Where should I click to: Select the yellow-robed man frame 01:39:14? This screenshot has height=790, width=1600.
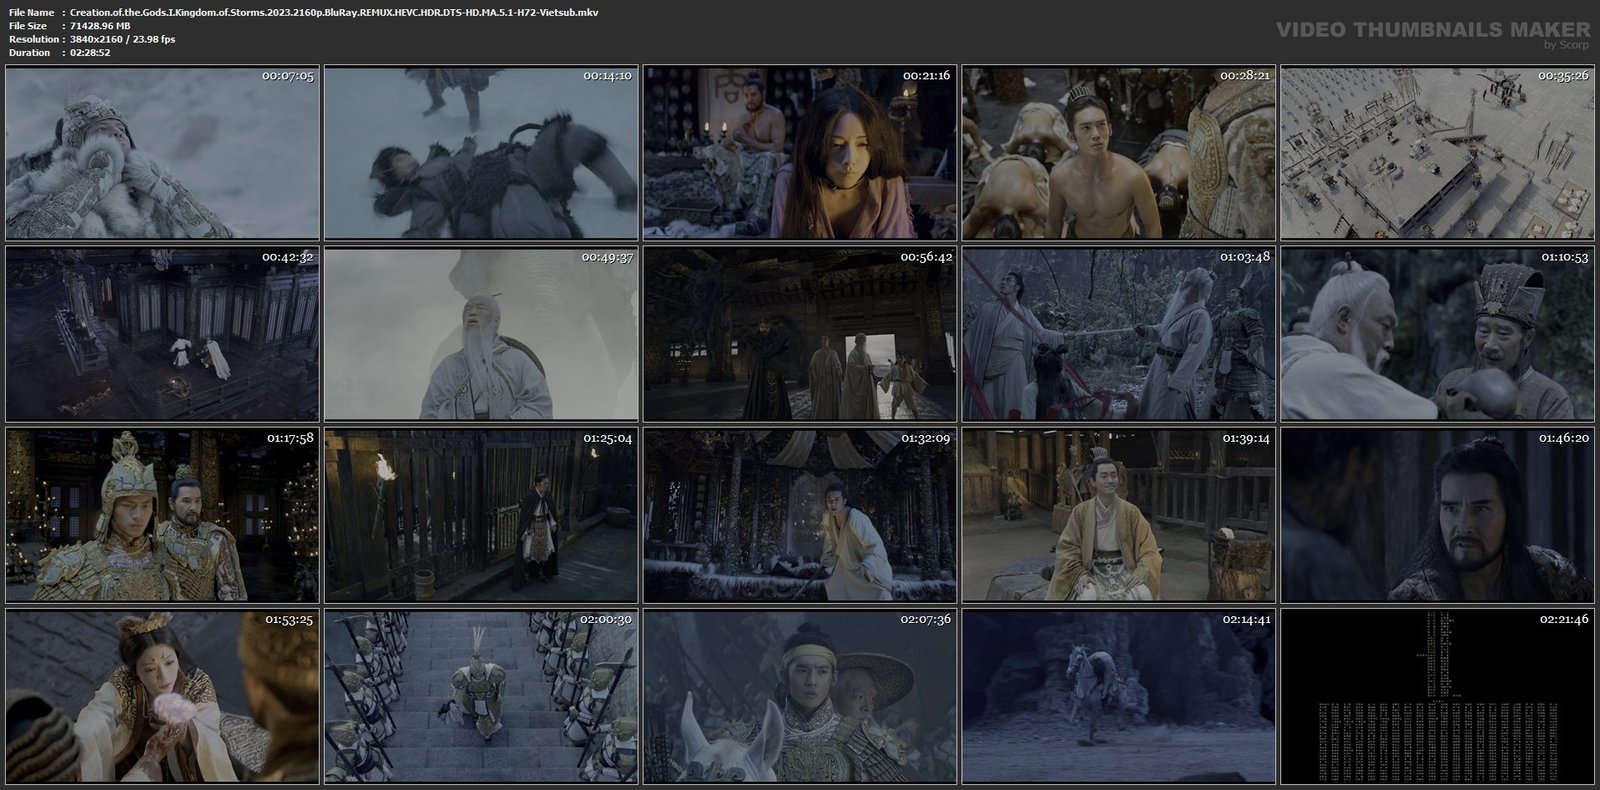(1119, 515)
